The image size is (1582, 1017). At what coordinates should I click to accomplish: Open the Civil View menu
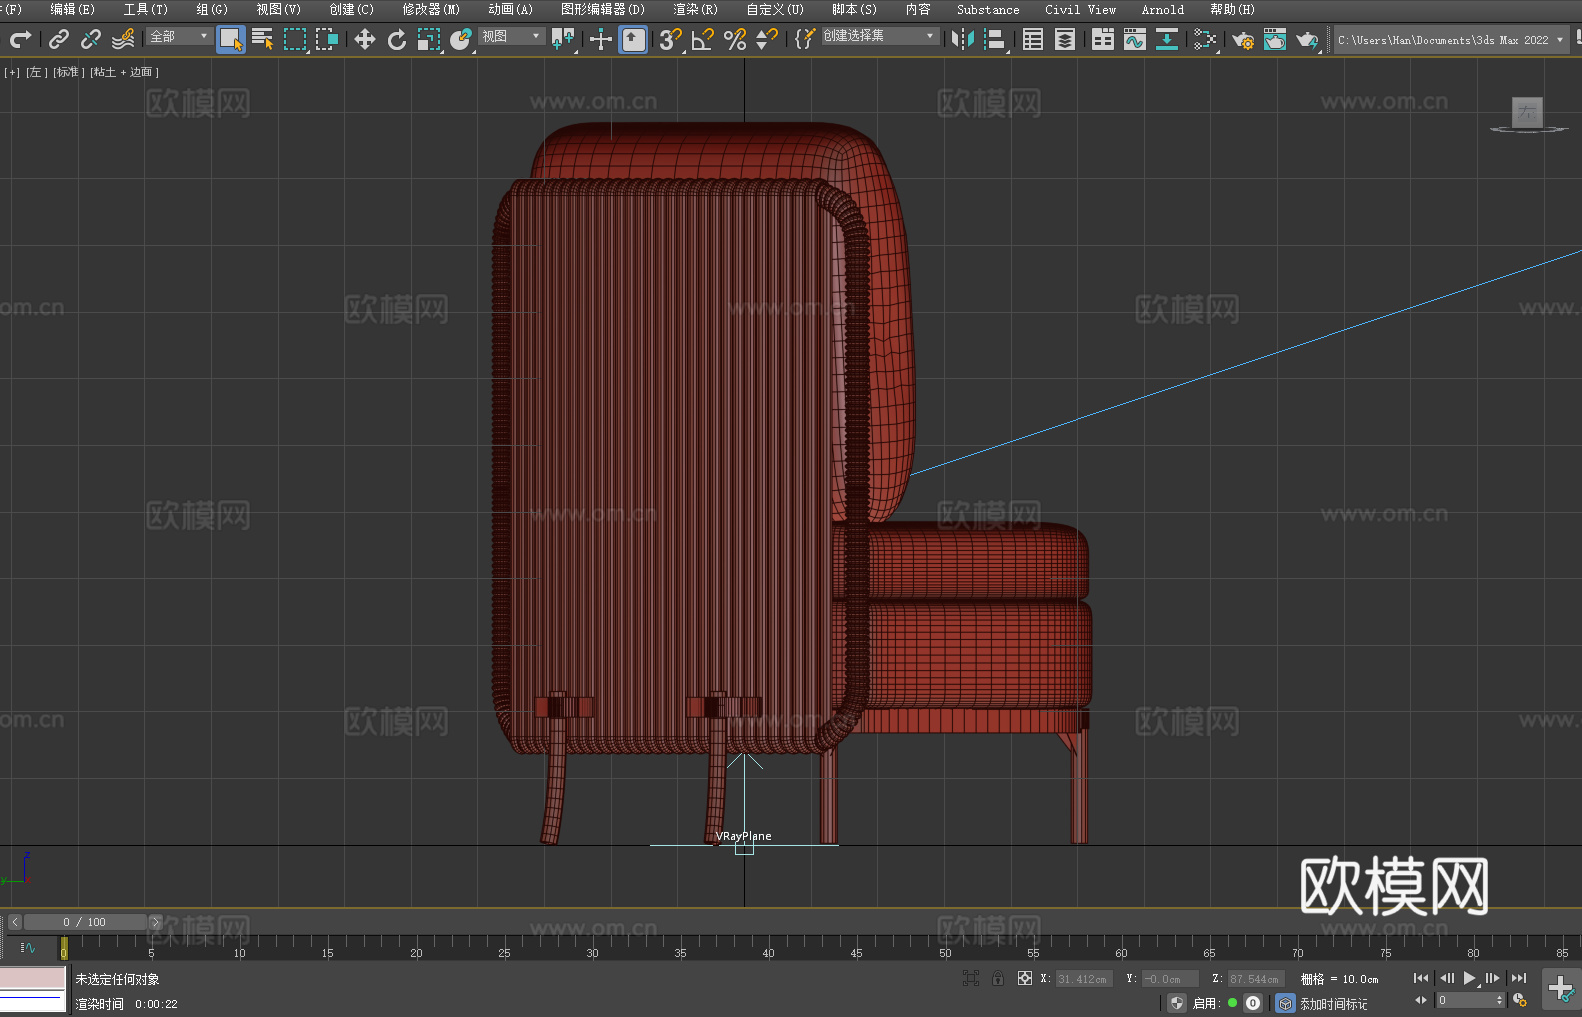tap(1080, 9)
